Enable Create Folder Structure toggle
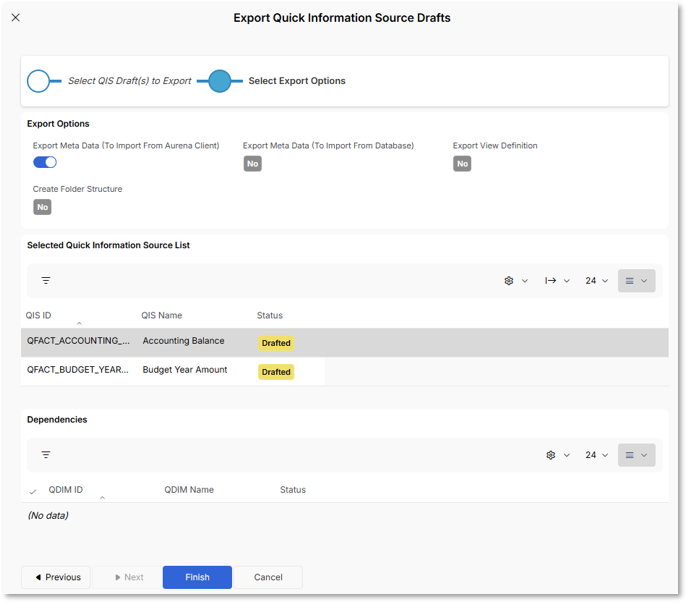 coord(42,207)
